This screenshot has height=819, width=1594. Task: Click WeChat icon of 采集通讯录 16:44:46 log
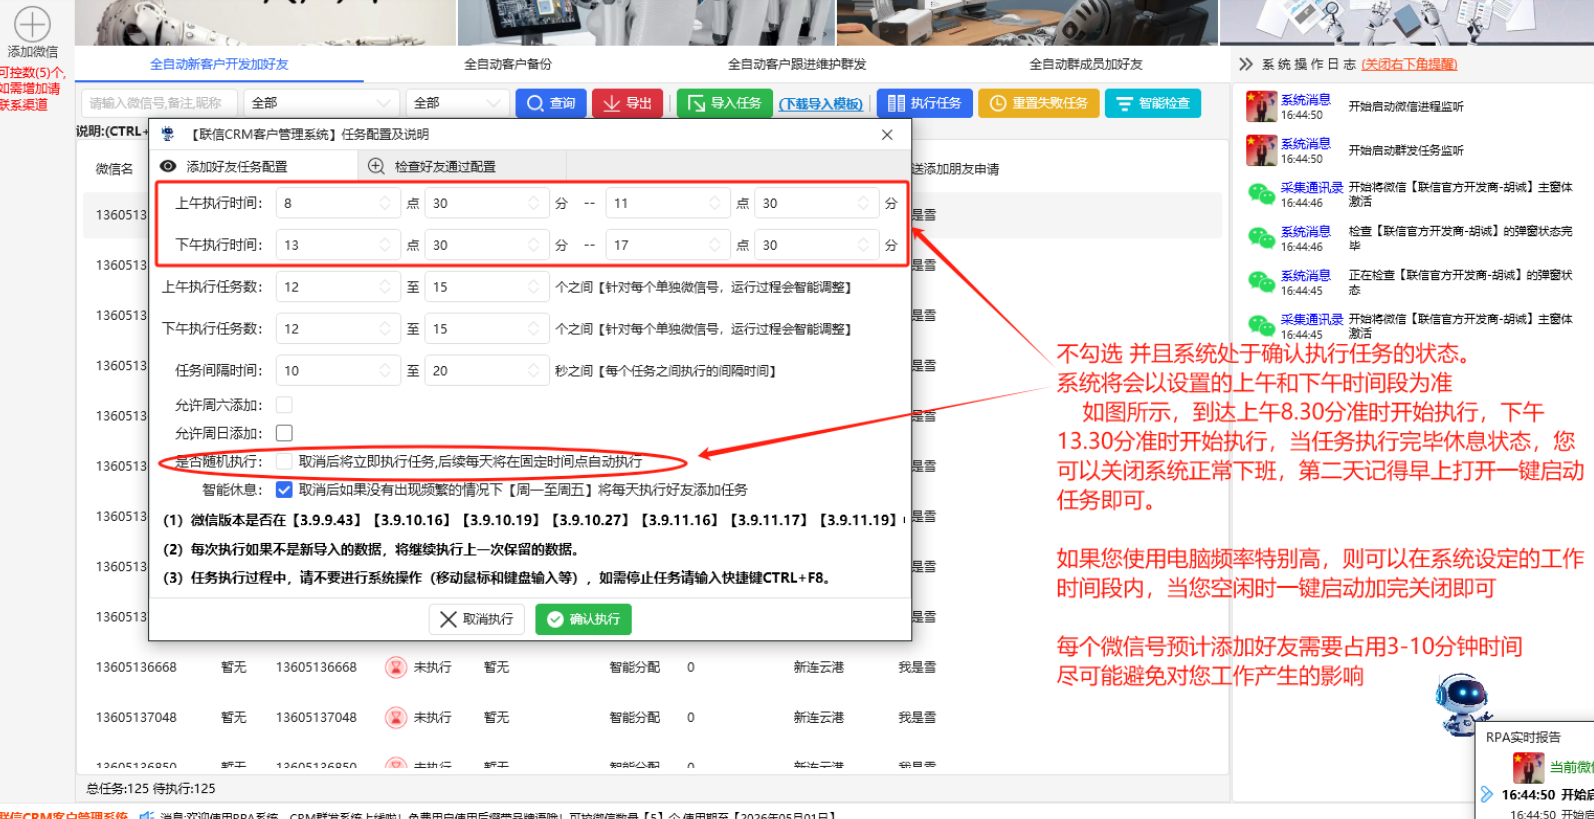(x=1261, y=194)
